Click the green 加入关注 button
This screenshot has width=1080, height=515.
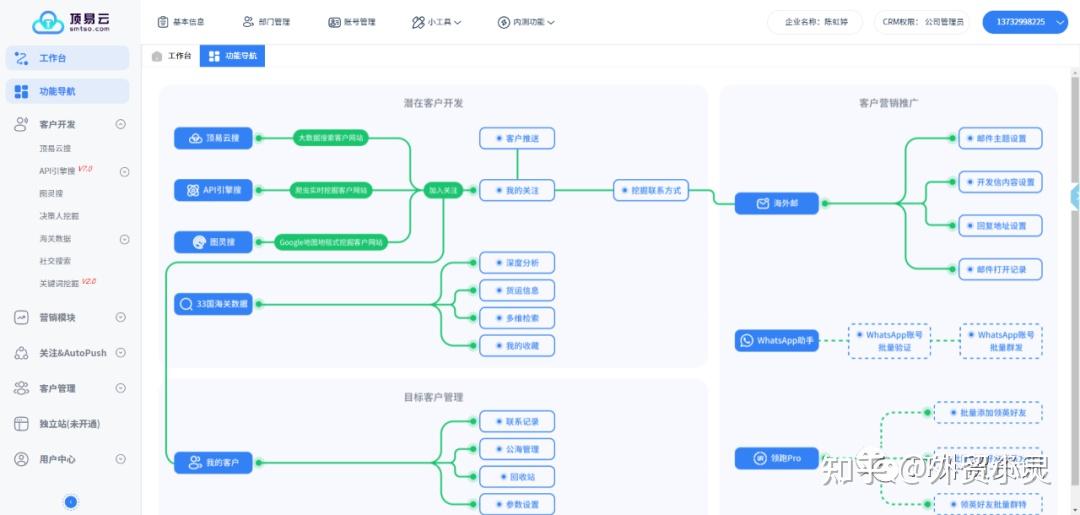point(443,190)
